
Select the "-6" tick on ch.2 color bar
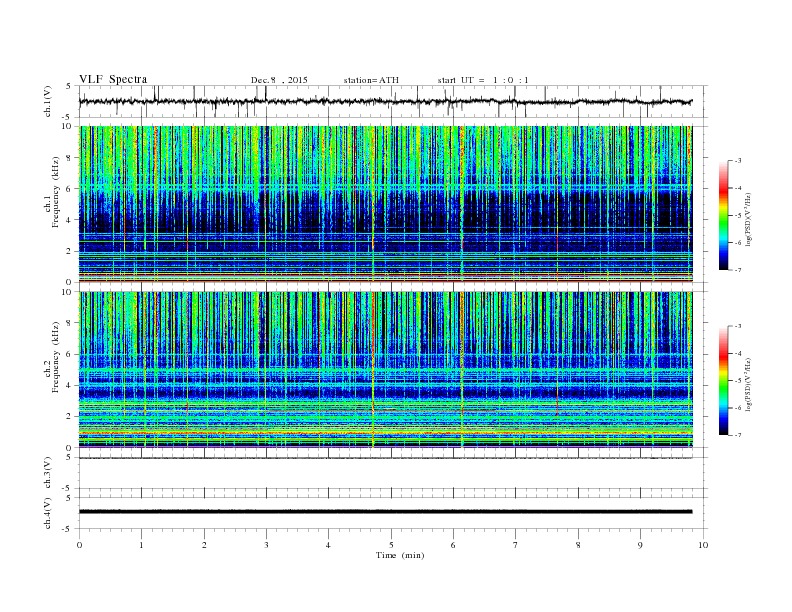(738, 408)
